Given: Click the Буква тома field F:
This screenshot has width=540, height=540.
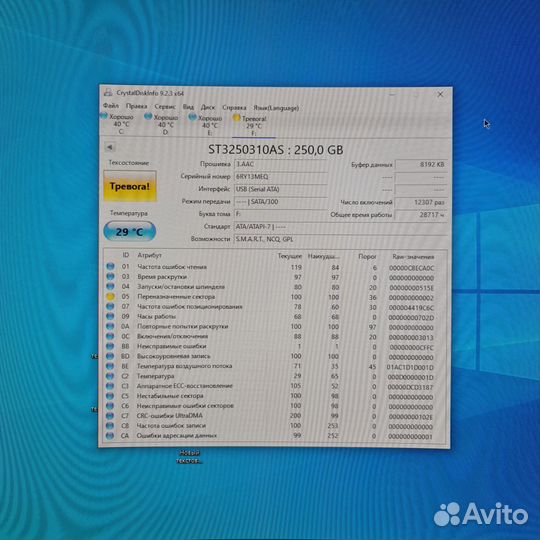Looking at the screenshot, I should pos(280,214).
